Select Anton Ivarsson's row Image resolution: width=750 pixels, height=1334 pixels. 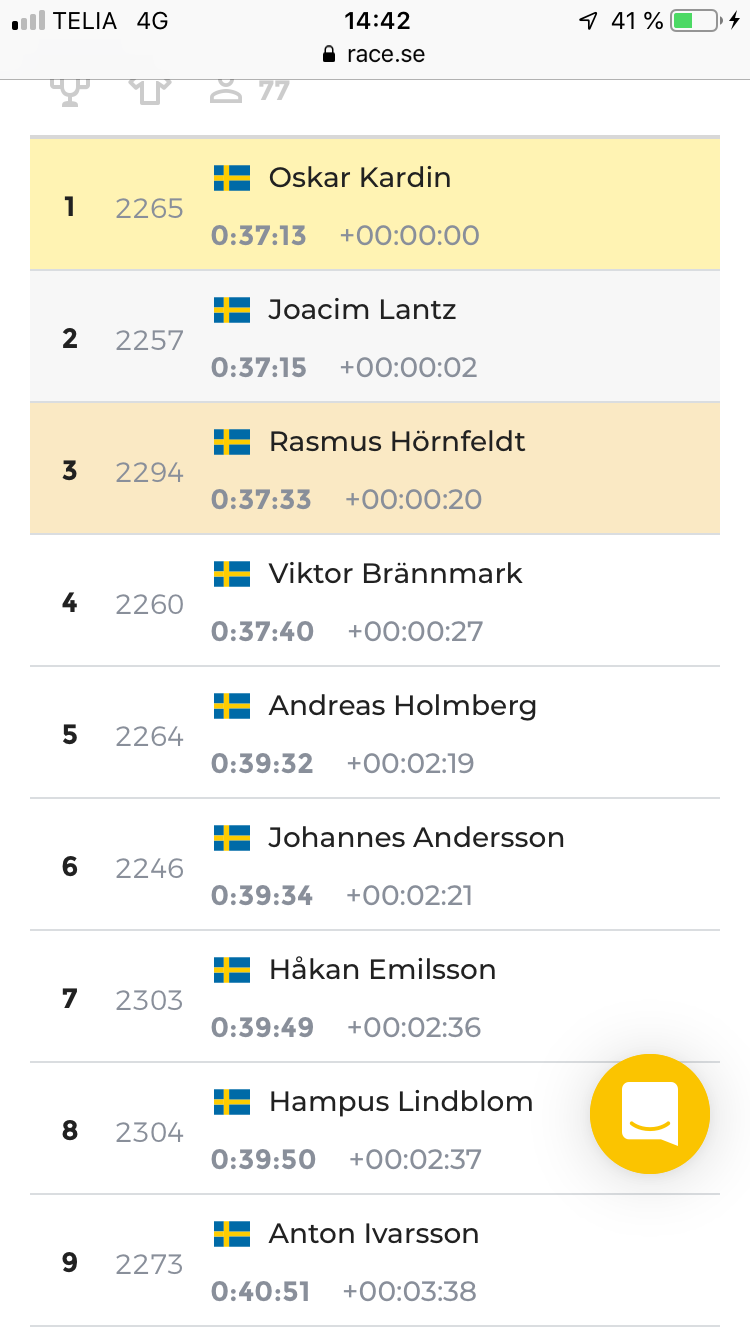pyautogui.click(x=375, y=1261)
